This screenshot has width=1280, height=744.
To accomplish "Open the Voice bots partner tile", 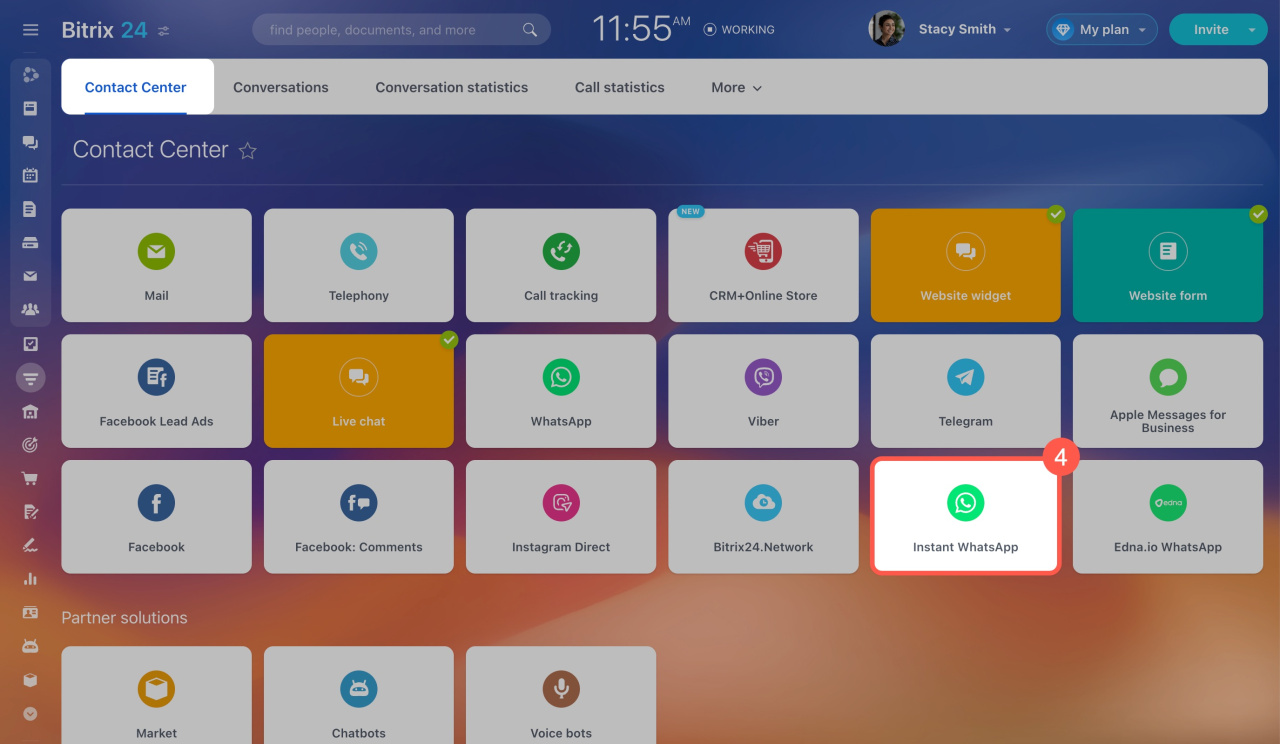I will (561, 695).
